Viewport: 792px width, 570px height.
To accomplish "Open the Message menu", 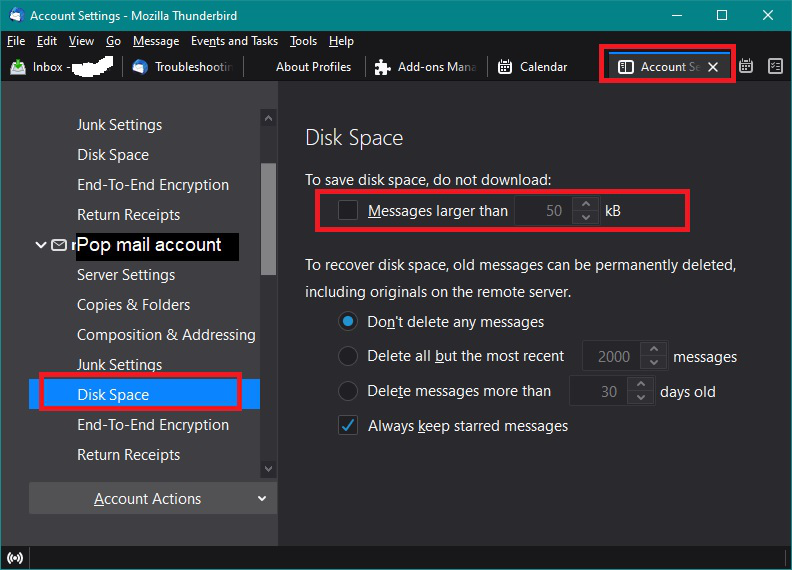I will point(156,41).
